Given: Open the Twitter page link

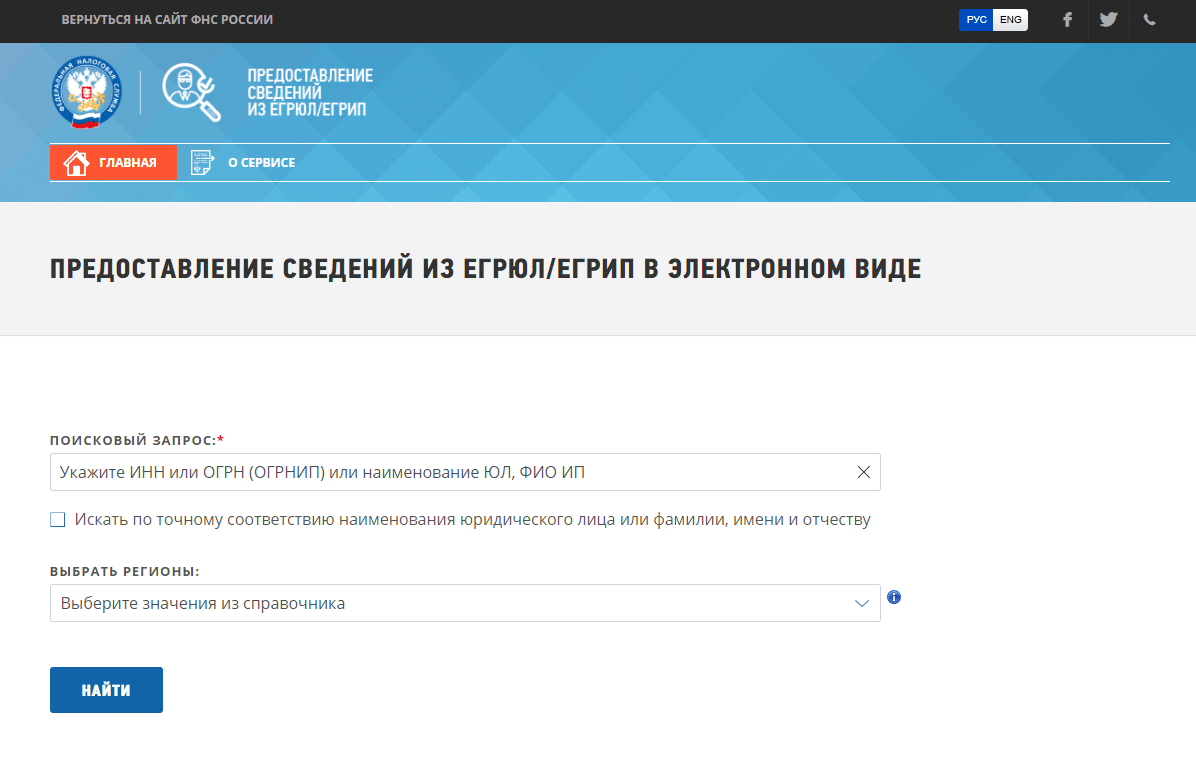Looking at the screenshot, I should click(x=1108, y=20).
